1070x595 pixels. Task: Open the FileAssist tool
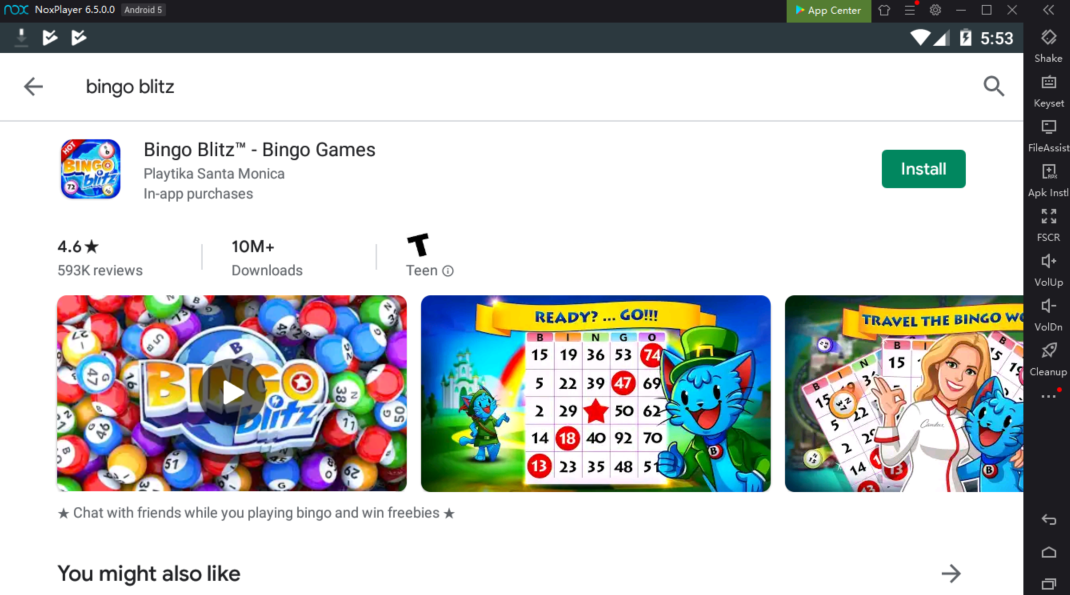tap(1048, 136)
